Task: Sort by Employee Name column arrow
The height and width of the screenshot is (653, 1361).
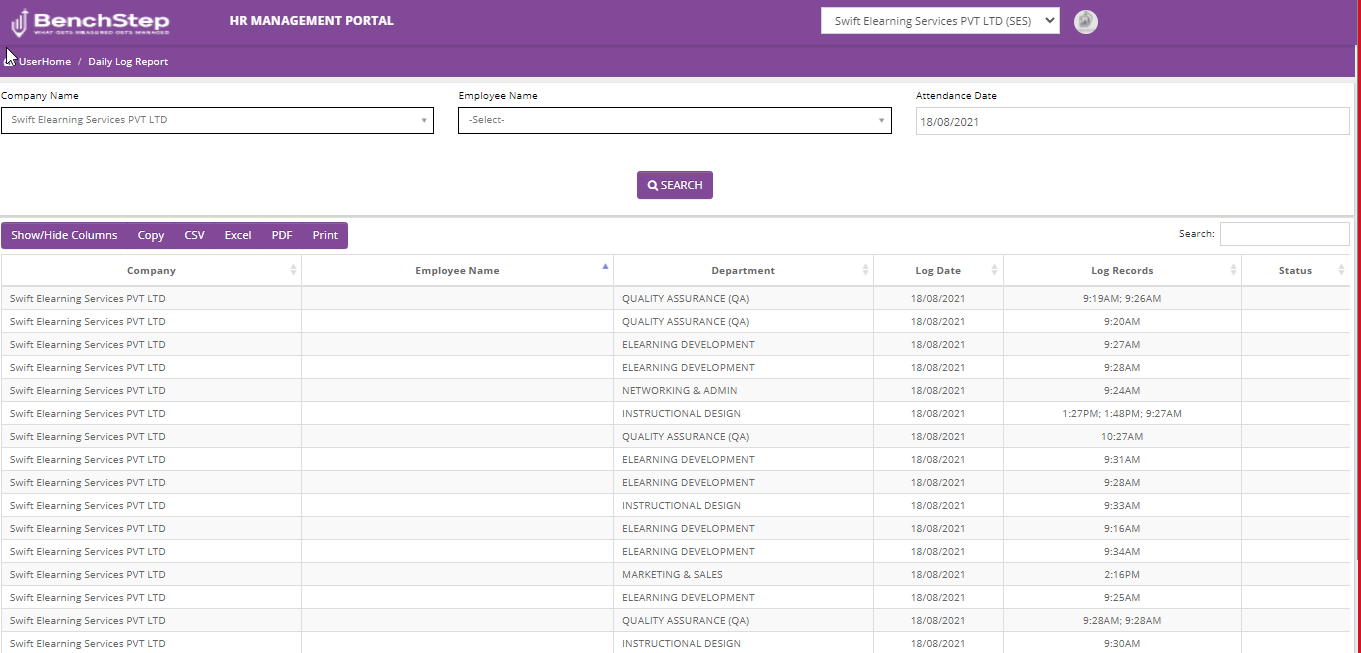Action: [605, 267]
